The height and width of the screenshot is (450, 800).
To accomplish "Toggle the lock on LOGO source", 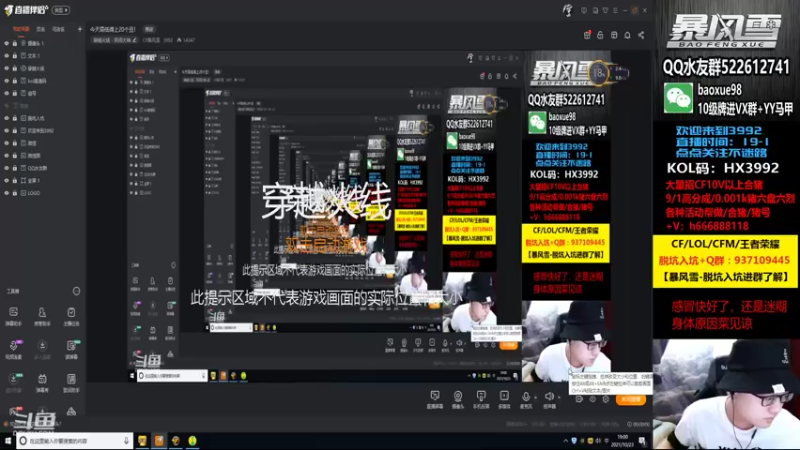I will pyautogui.click(x=15, y=193).
